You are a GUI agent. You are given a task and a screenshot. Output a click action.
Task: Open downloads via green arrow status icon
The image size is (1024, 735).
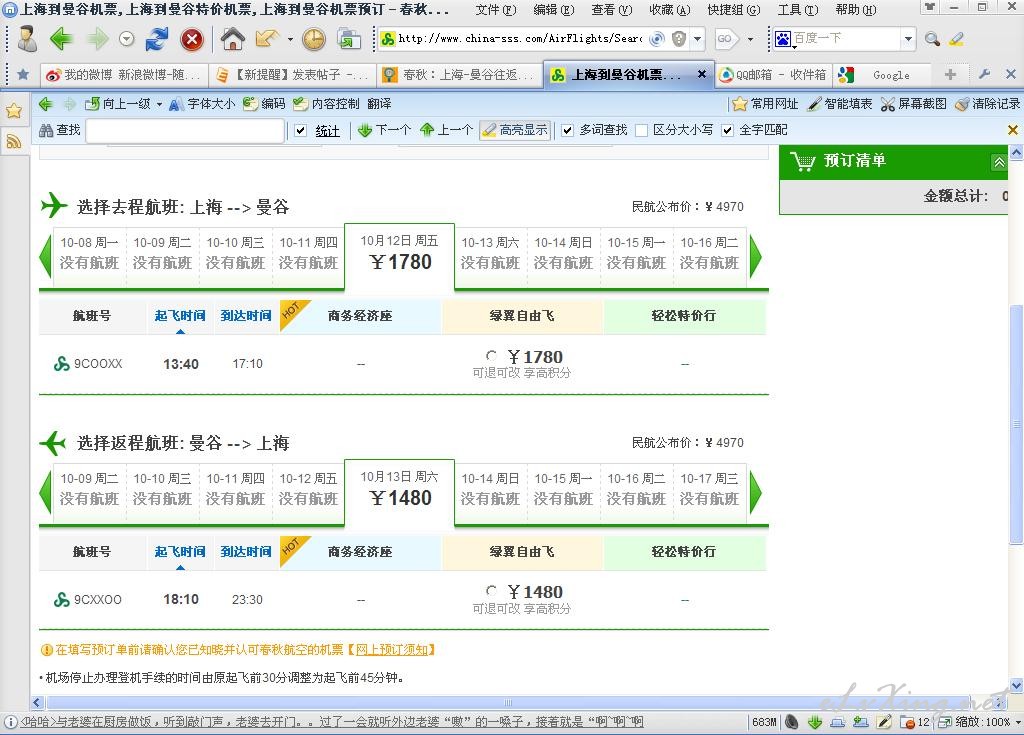(815, 722)
